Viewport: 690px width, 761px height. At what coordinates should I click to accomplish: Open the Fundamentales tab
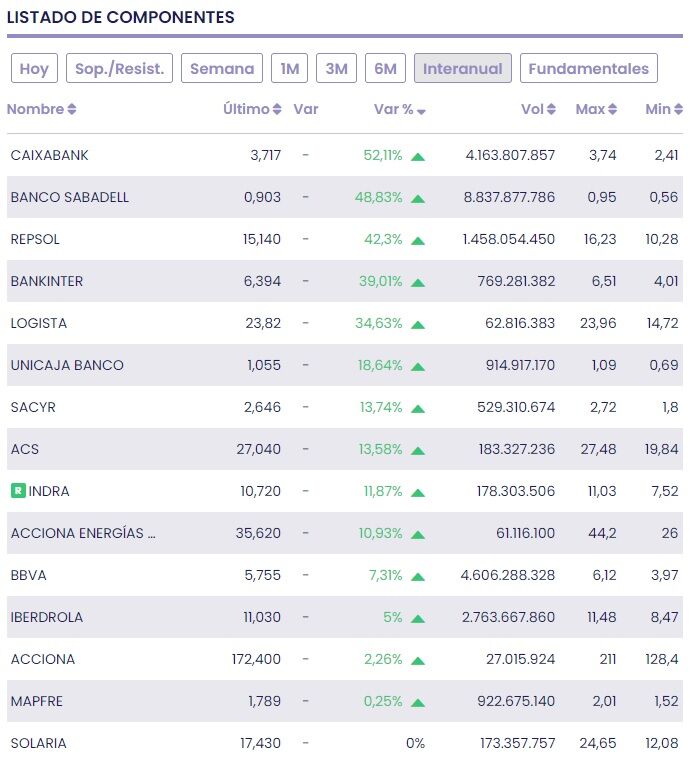[588, 69]
